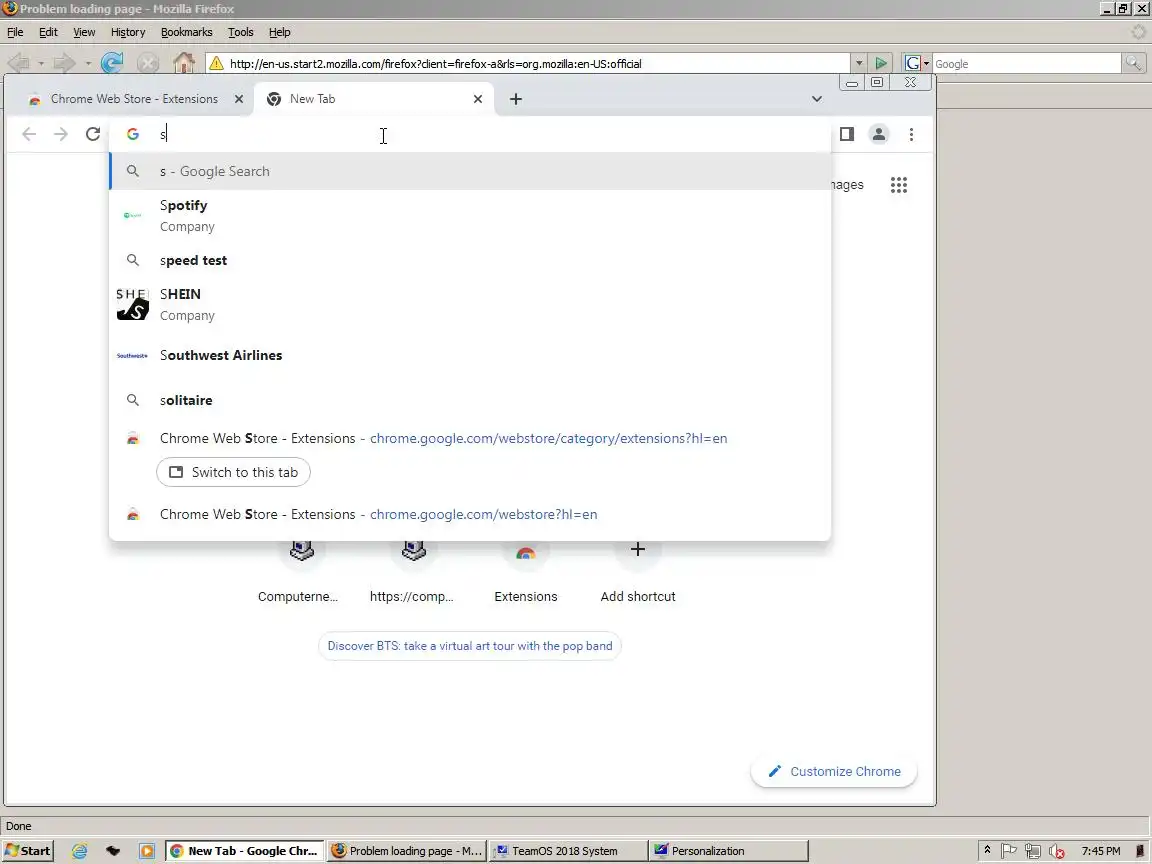Open a new Chrome tab with plus
The image size is (1152, 864).
pos(516,99)
